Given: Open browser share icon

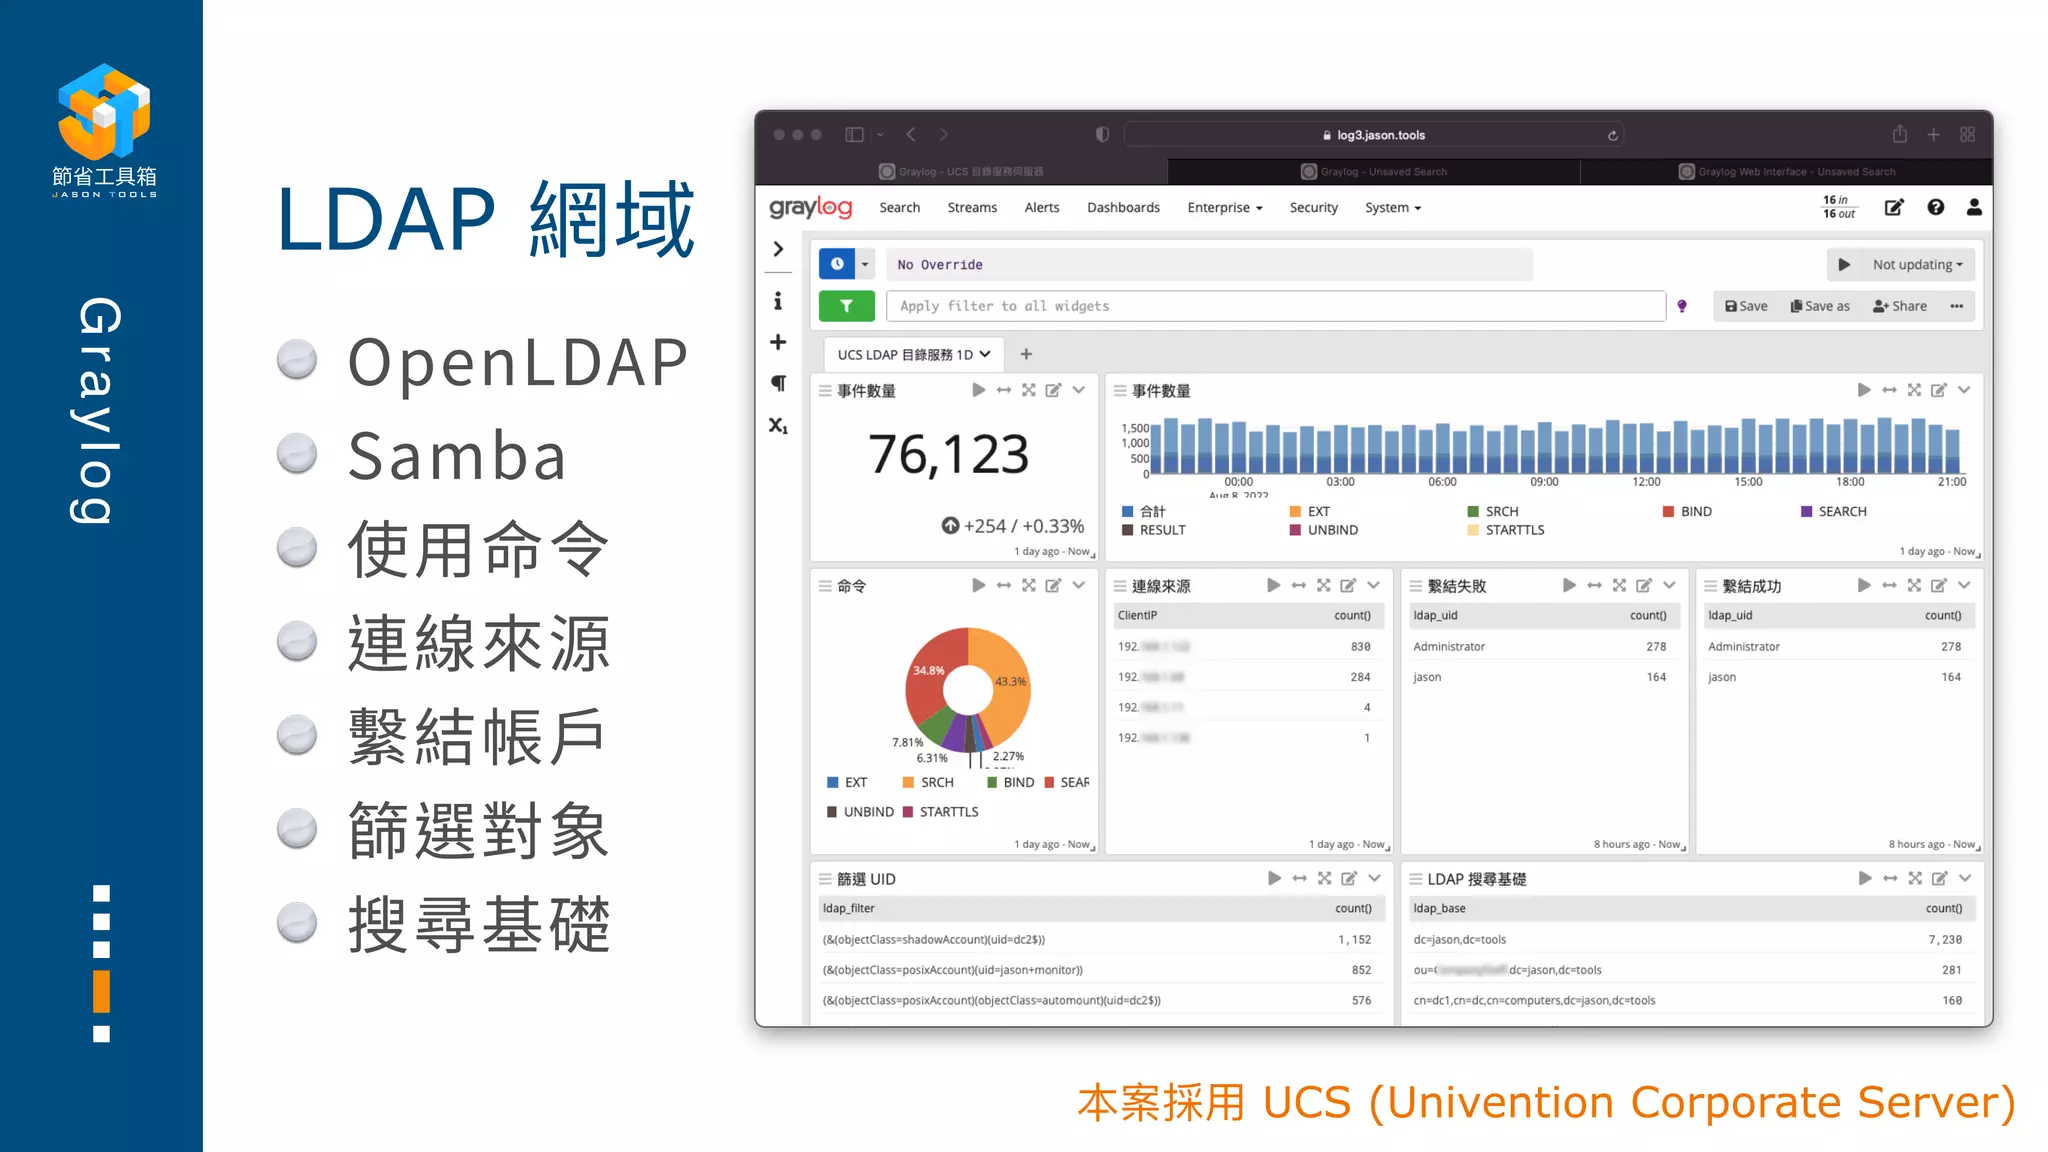Looking at the screenshot, I should tap(1900, 134).
